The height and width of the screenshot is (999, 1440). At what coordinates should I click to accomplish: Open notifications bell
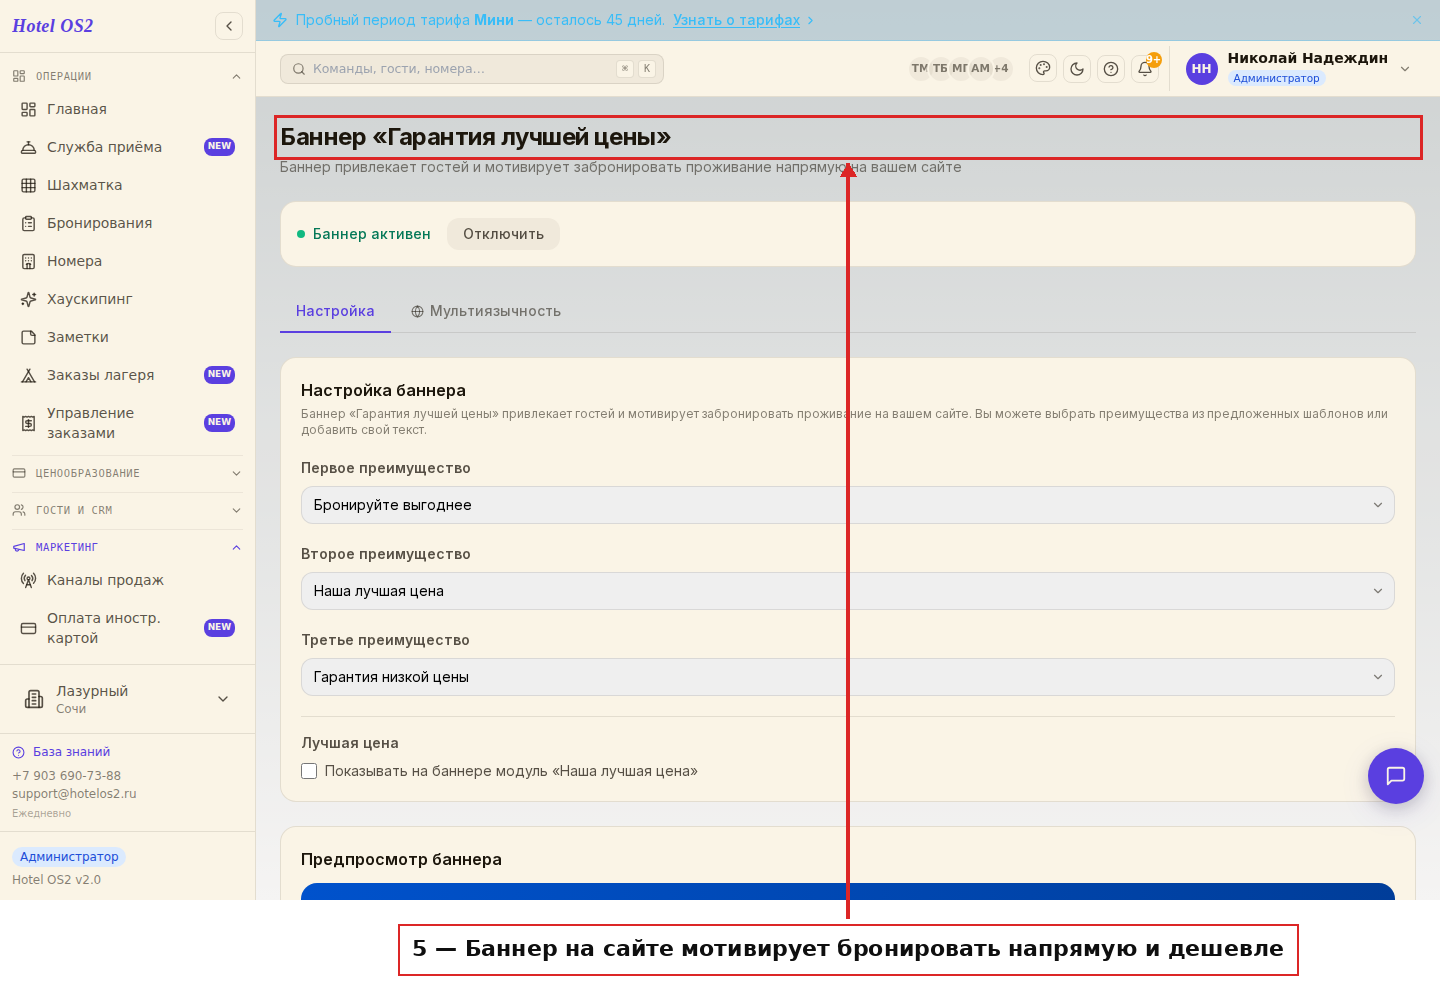click(1145, 69)
